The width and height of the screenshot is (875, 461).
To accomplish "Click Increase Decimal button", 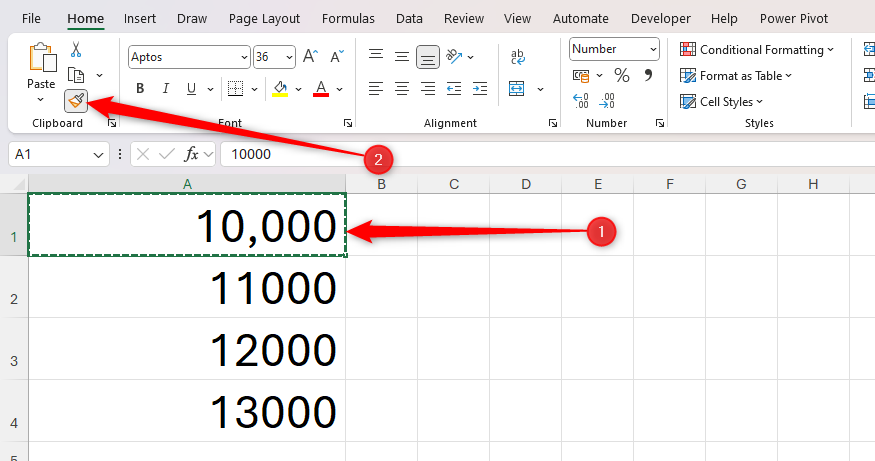I will (581, 100).
